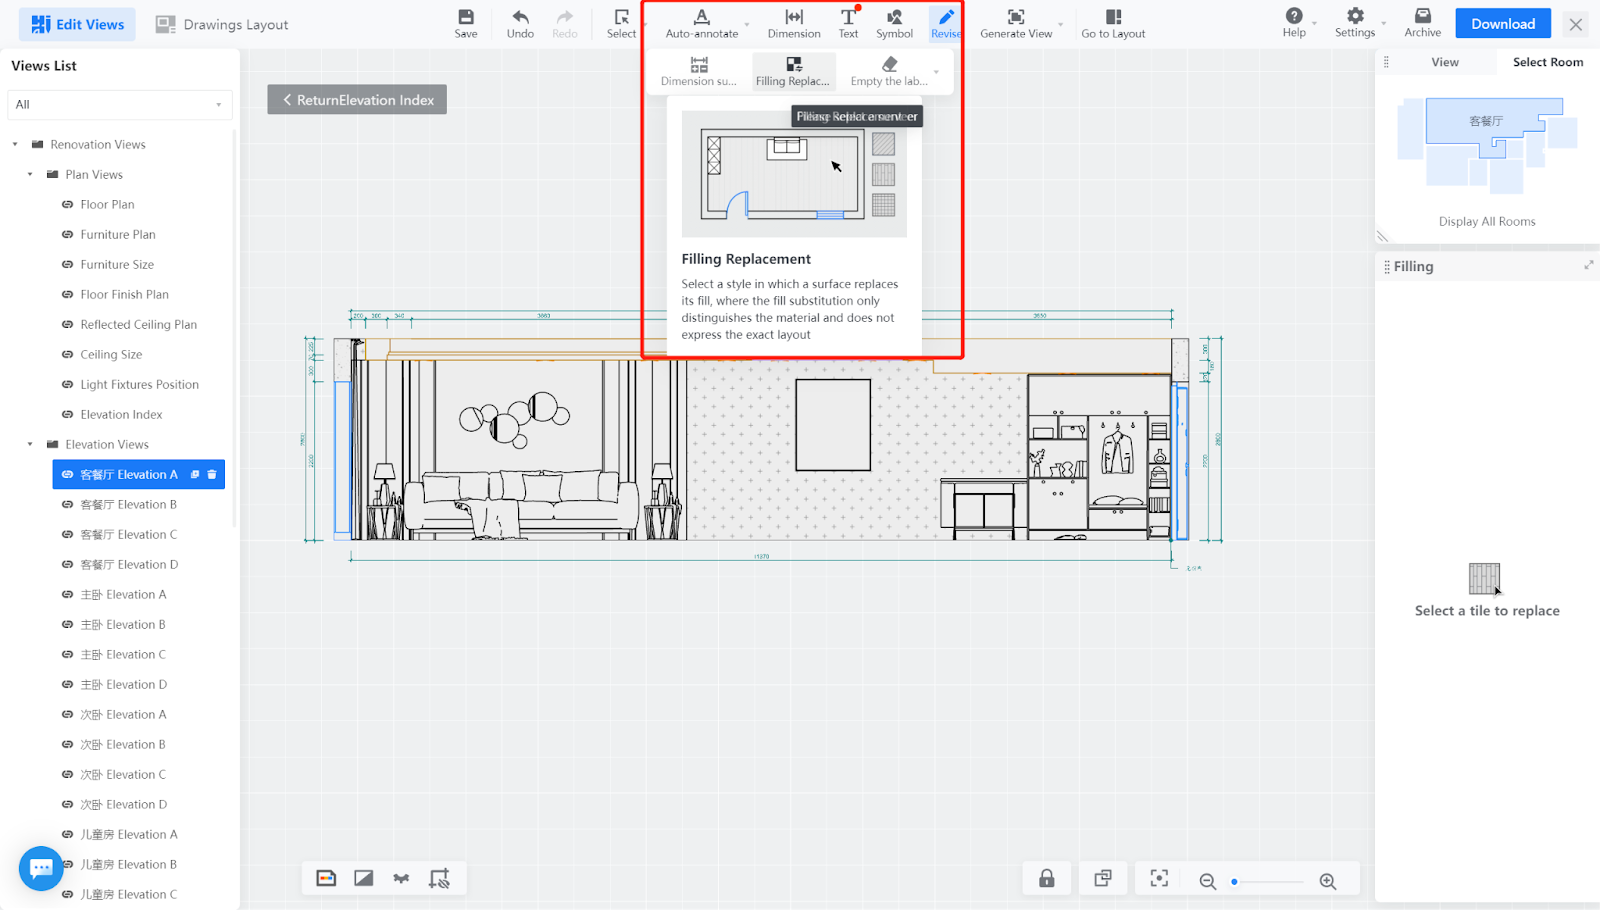Click the fit-to-screen focus icon
The image size is (1600, 910).
coord(1159,878)
